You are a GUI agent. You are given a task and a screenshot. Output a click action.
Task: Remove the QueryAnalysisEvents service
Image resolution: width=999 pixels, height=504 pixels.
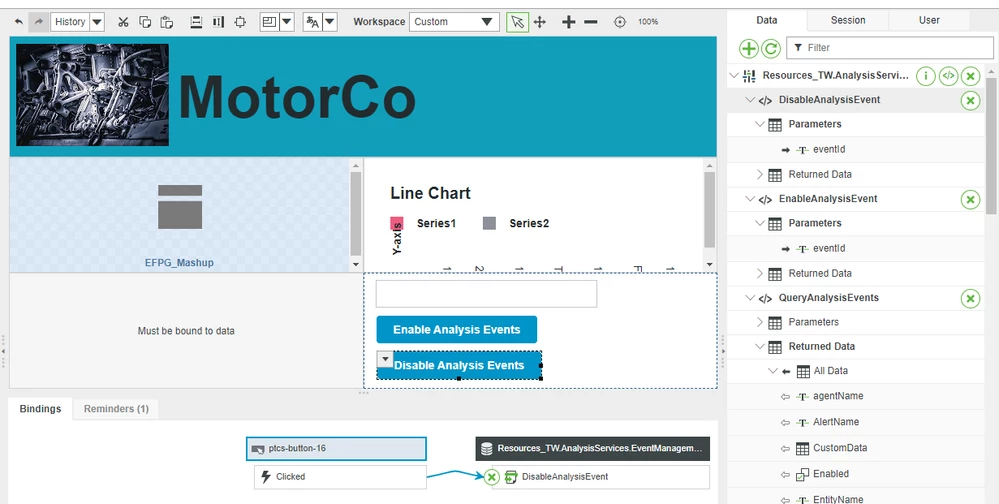[970, 298]
